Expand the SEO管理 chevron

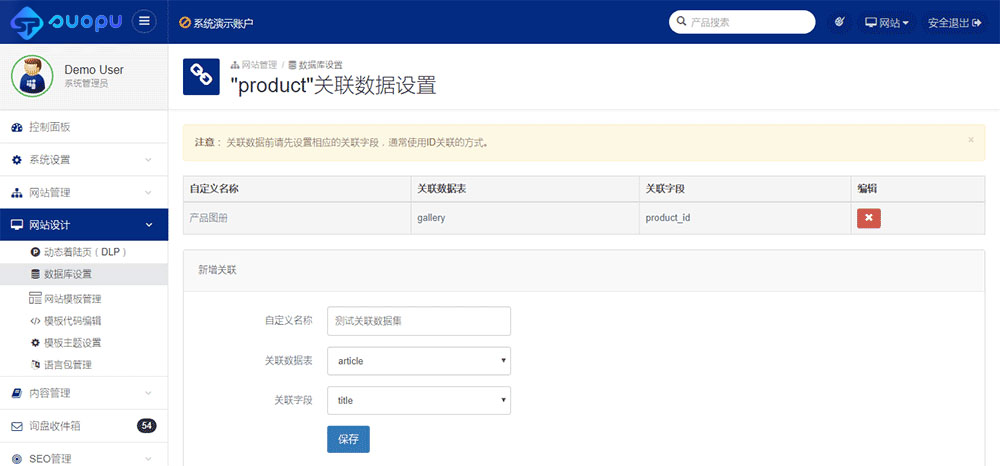[148, 459]
